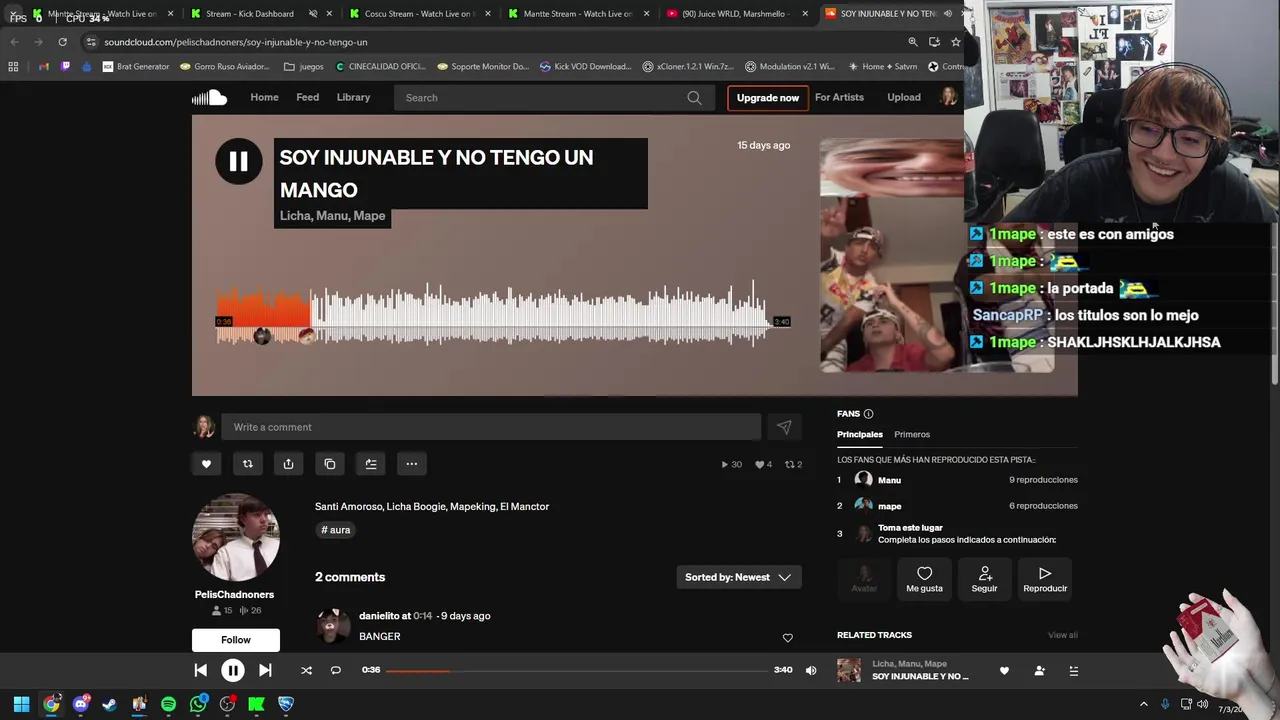The height and width of the screenshot is (720, 1280).
Task: Open fan mape's profile in fans list
Action: (x=889, y=506)
